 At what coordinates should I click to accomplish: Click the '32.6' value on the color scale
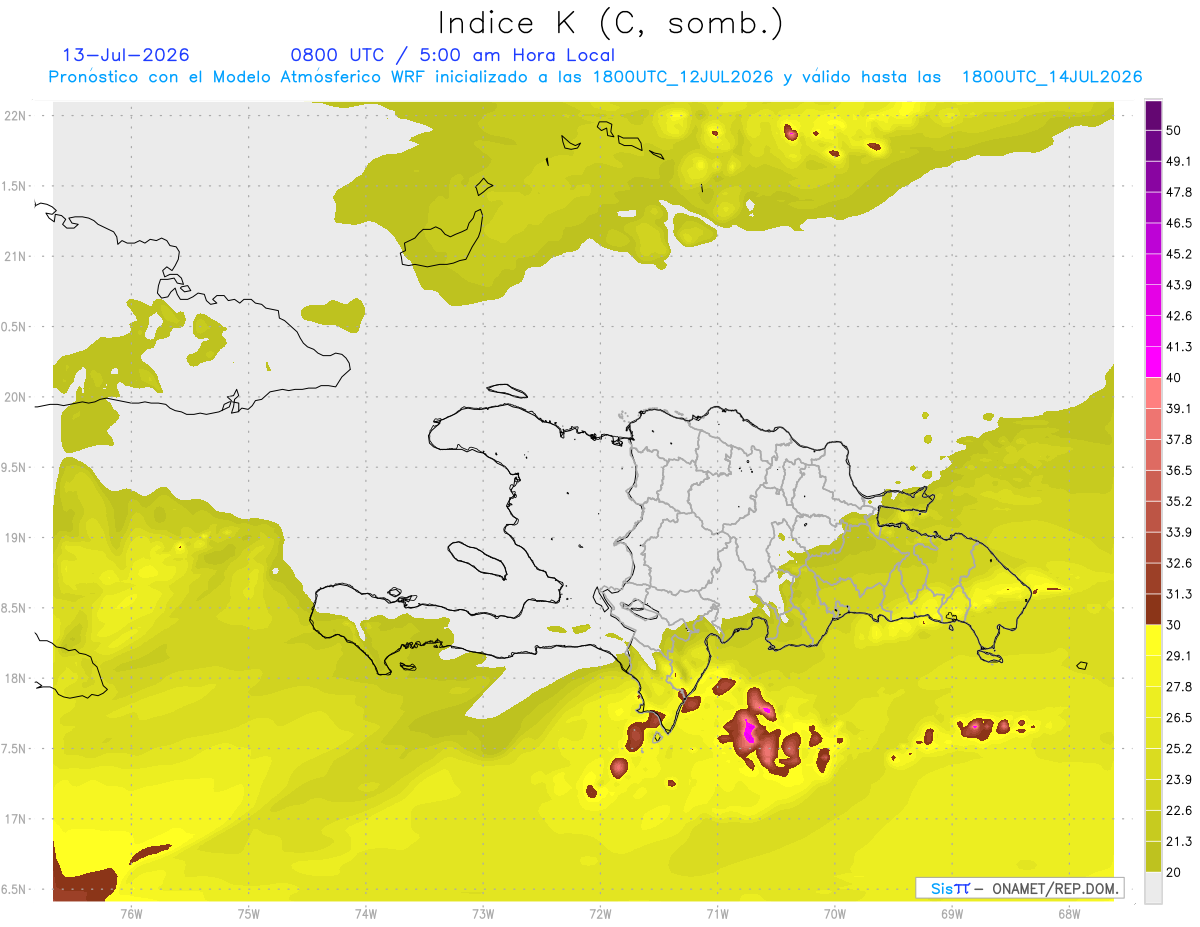pos(1178,563)
